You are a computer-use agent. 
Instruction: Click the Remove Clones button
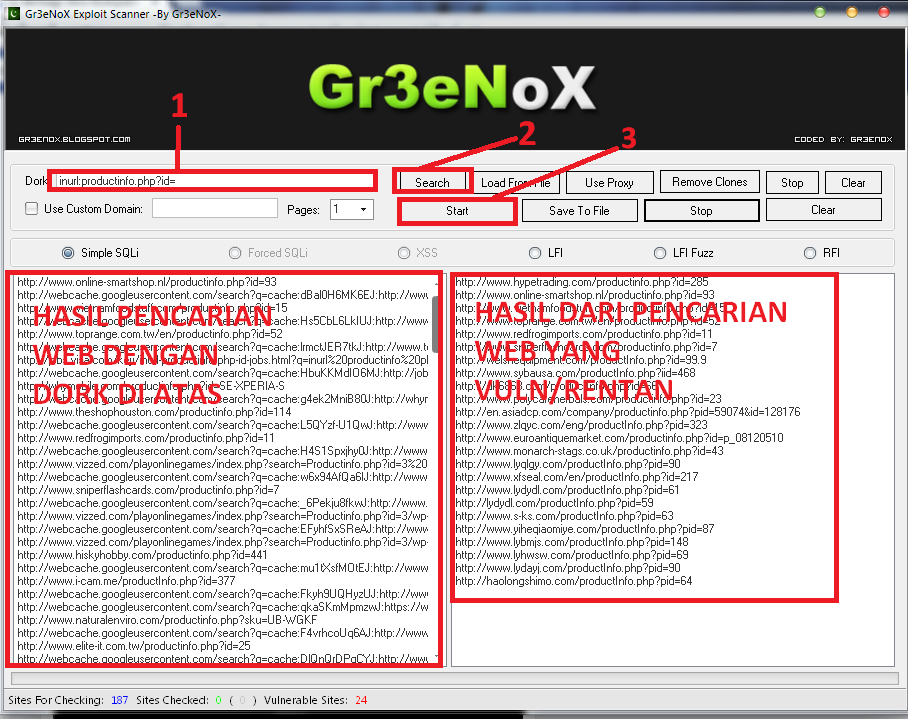(709, 182)
